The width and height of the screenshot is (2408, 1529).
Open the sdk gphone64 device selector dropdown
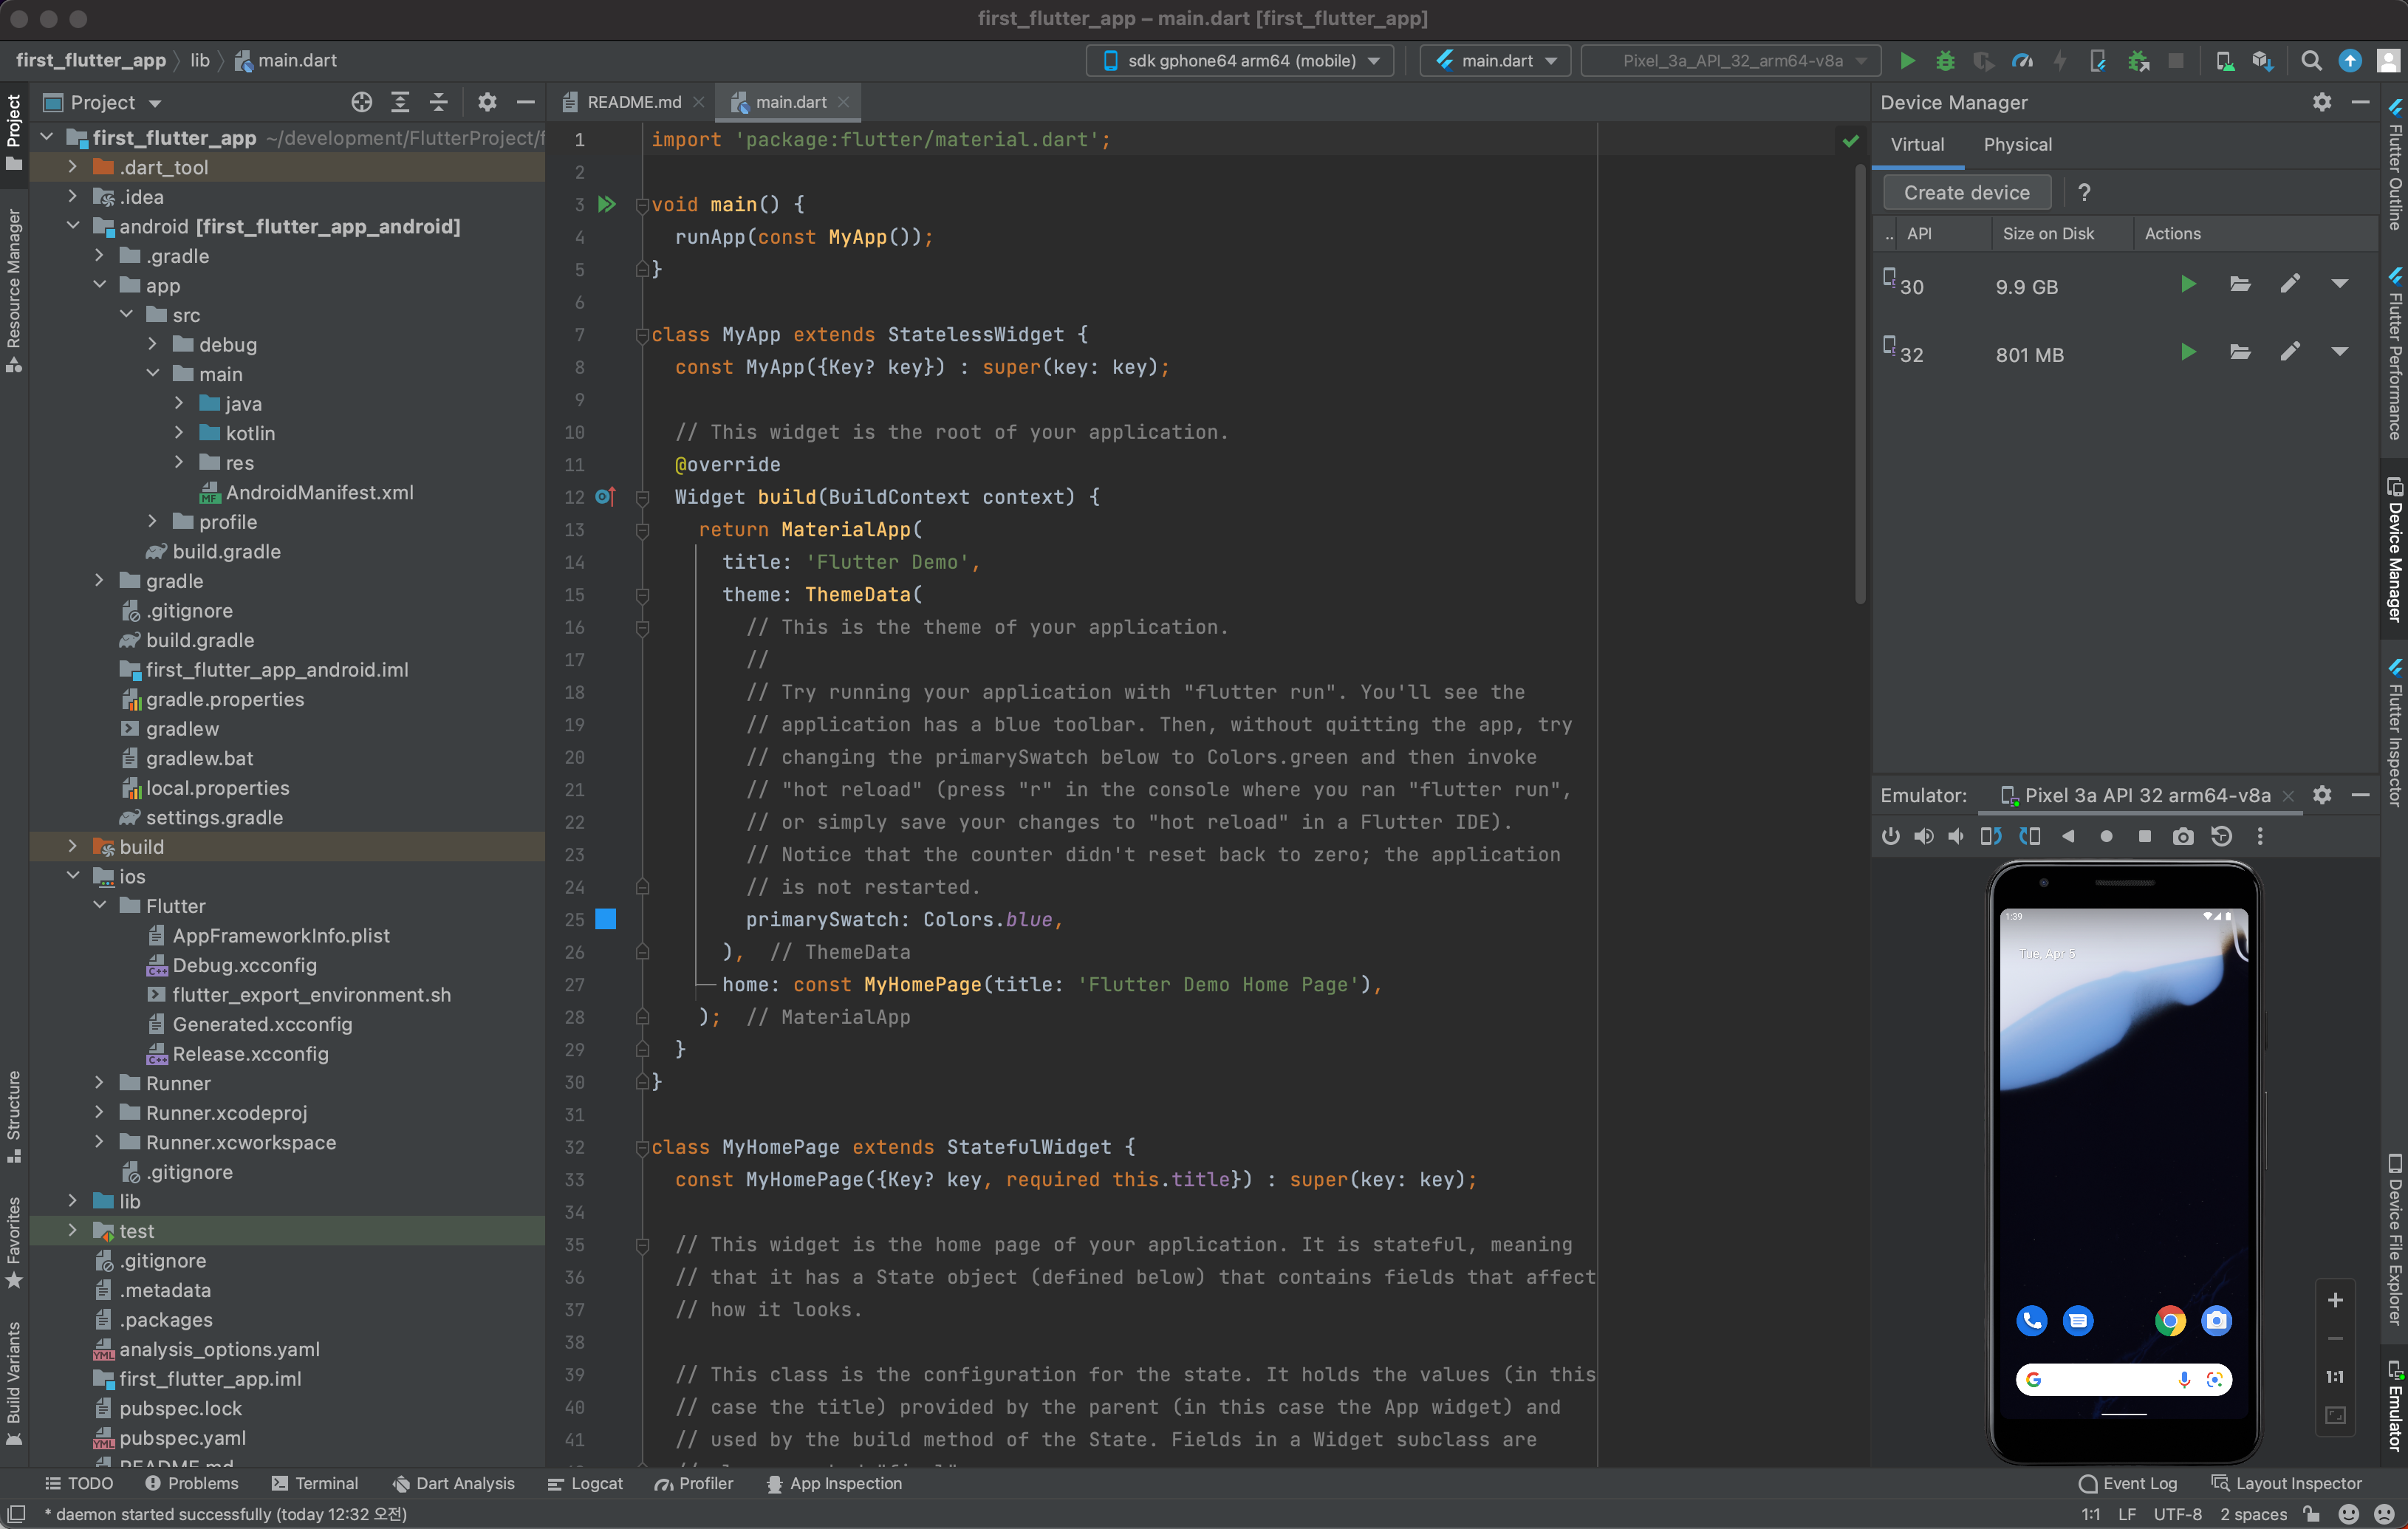coord(1240,61)
